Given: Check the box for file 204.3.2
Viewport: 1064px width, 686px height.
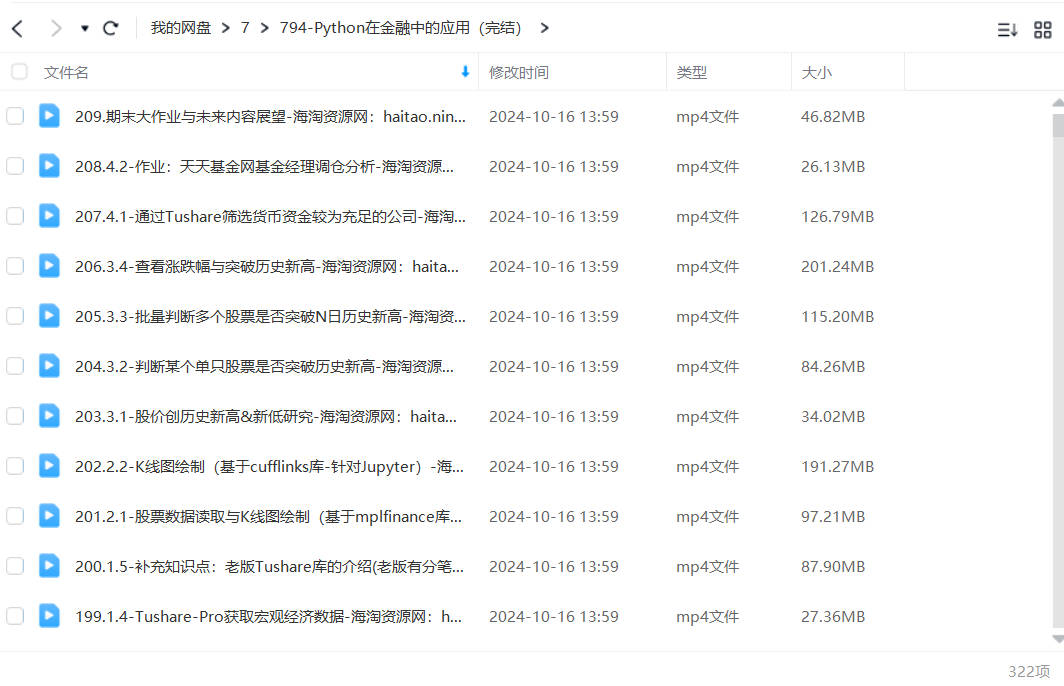Looking at the screenshot, I should [x=15, y=366].
